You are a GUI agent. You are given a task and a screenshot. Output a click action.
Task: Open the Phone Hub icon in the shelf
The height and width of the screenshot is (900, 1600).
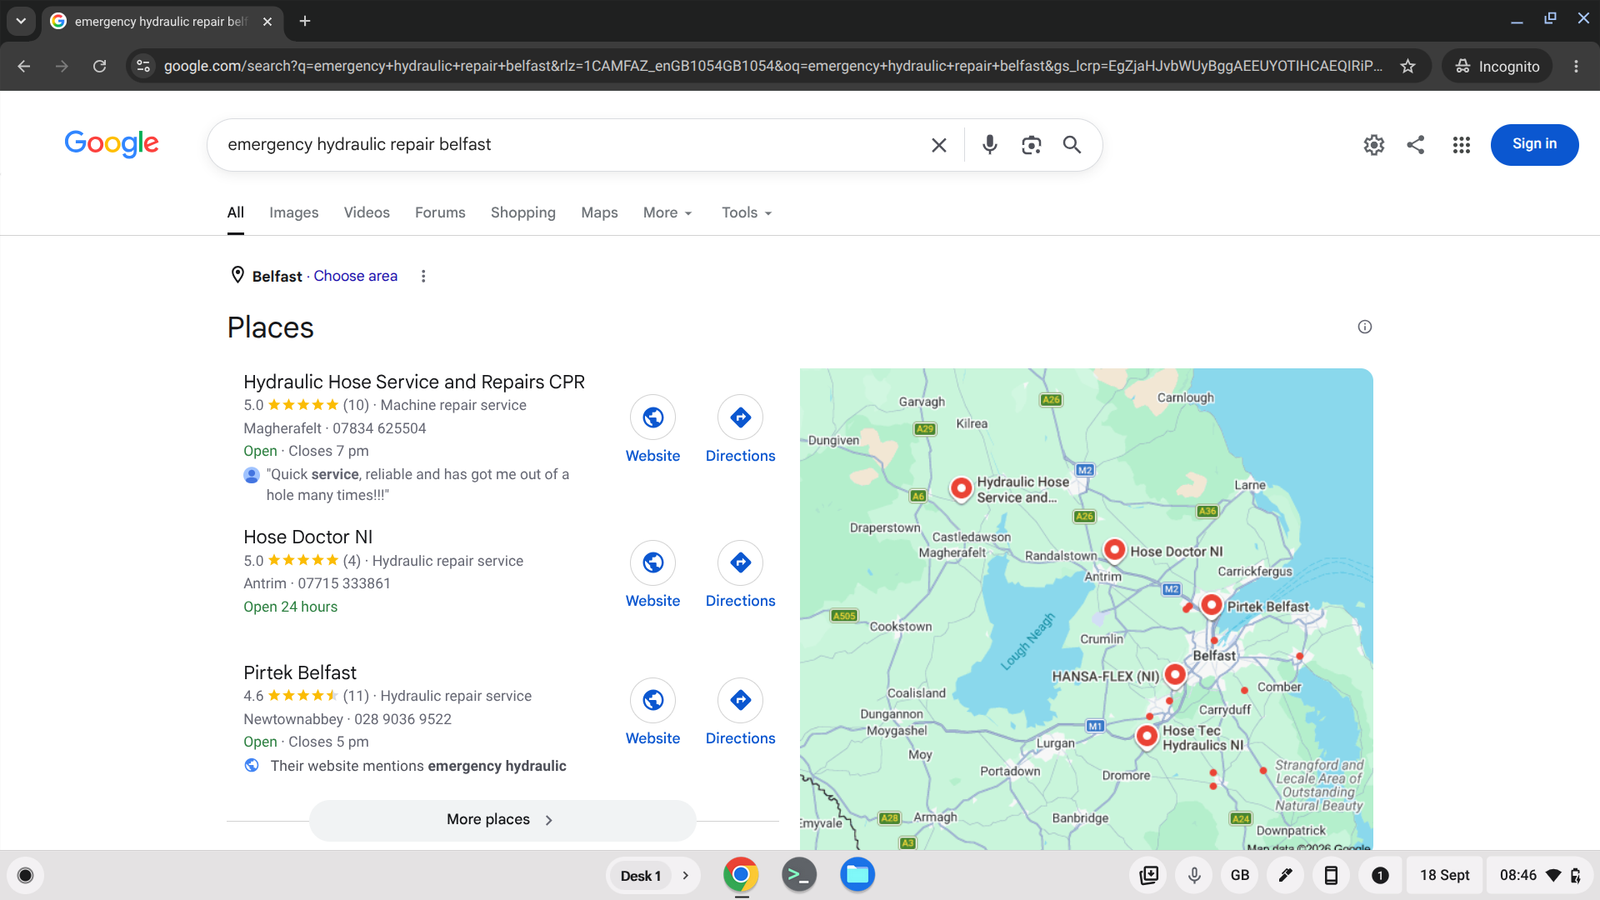coord(1331,876)
